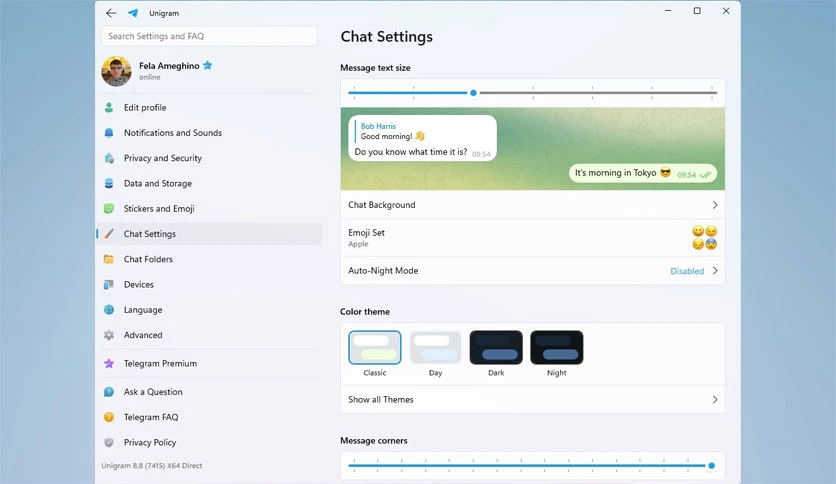Click the Language globe icon
The image size is (836, 484).
pyautogui.click(x=109, y=310)
